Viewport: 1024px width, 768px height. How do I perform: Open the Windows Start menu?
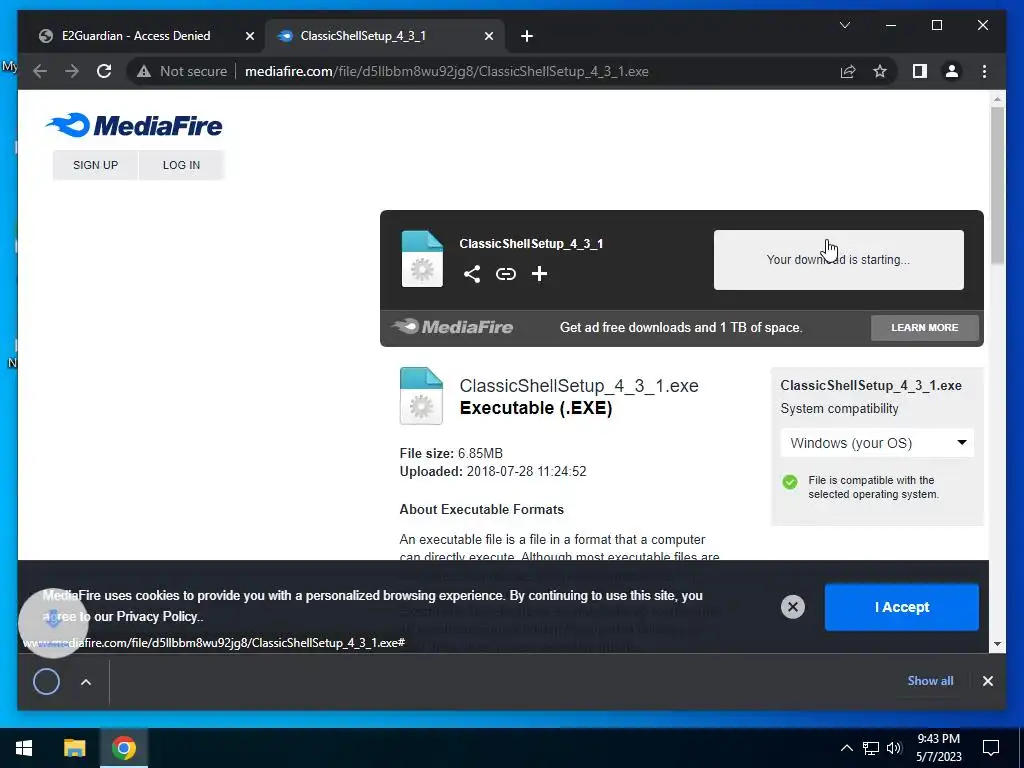pyautogui.click(x=24, y=748)
